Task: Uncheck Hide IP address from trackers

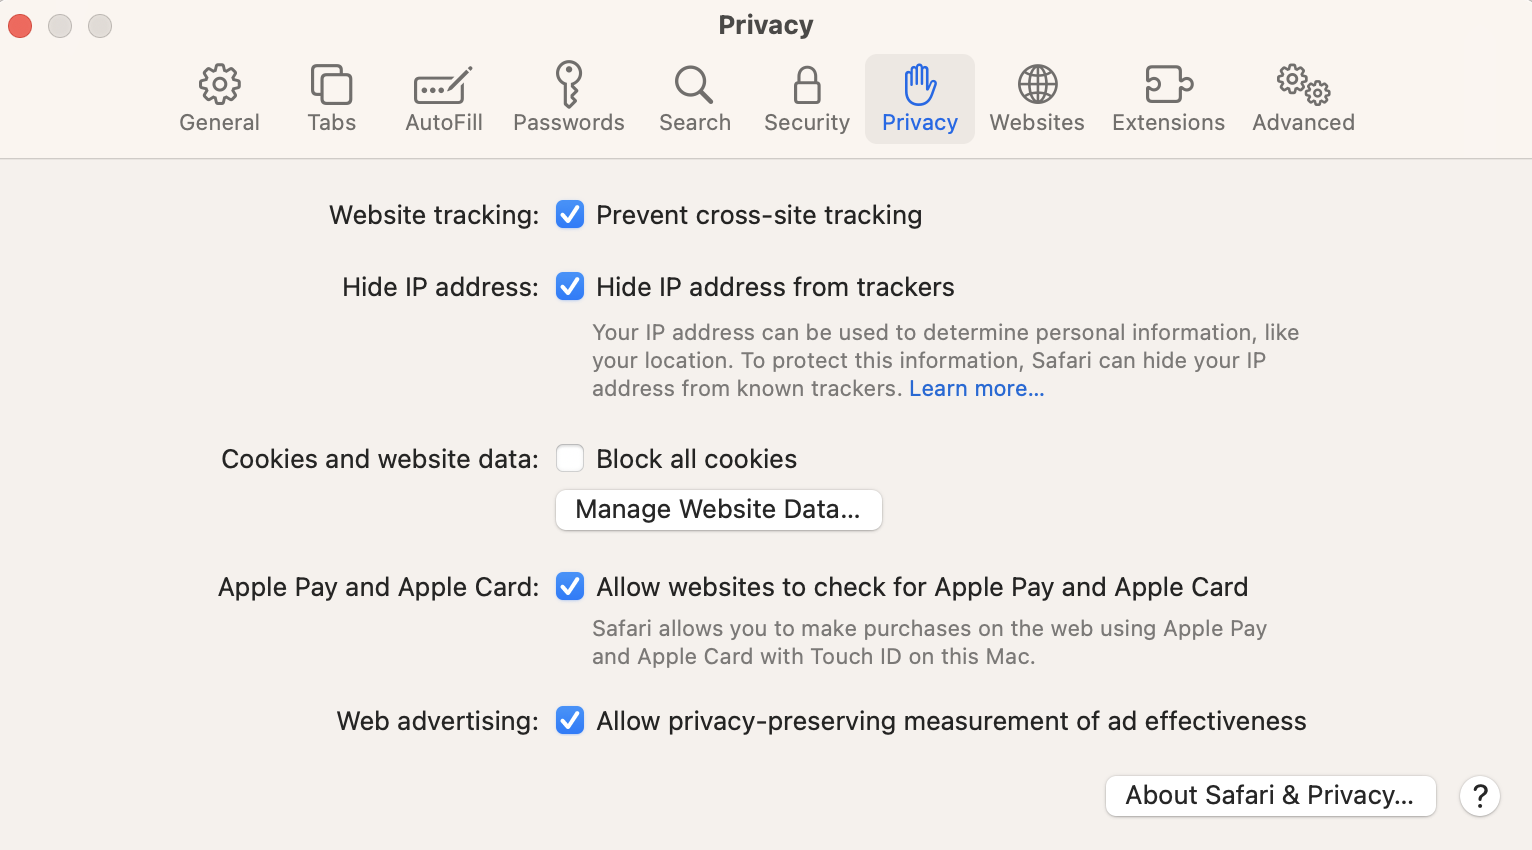Action: coord(570,287)
